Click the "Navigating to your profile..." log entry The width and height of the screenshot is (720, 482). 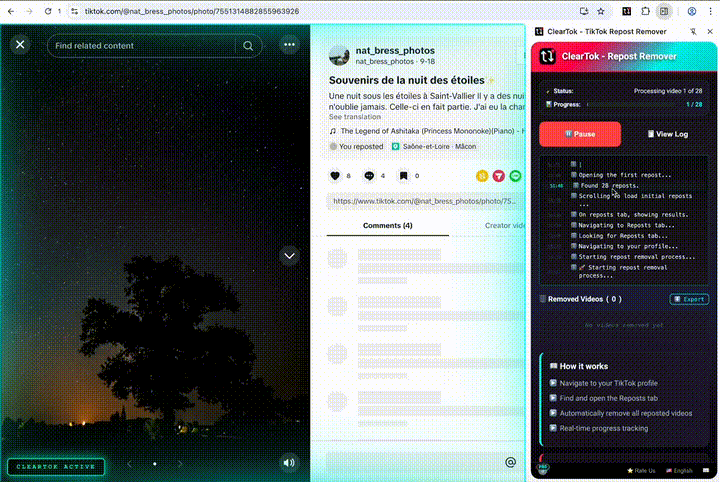tap(627, 247)
